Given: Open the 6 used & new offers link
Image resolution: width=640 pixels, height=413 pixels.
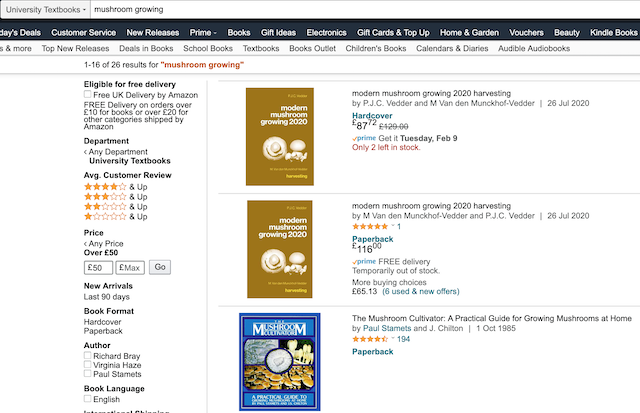Looking at the screenshot, I should 420,291.
